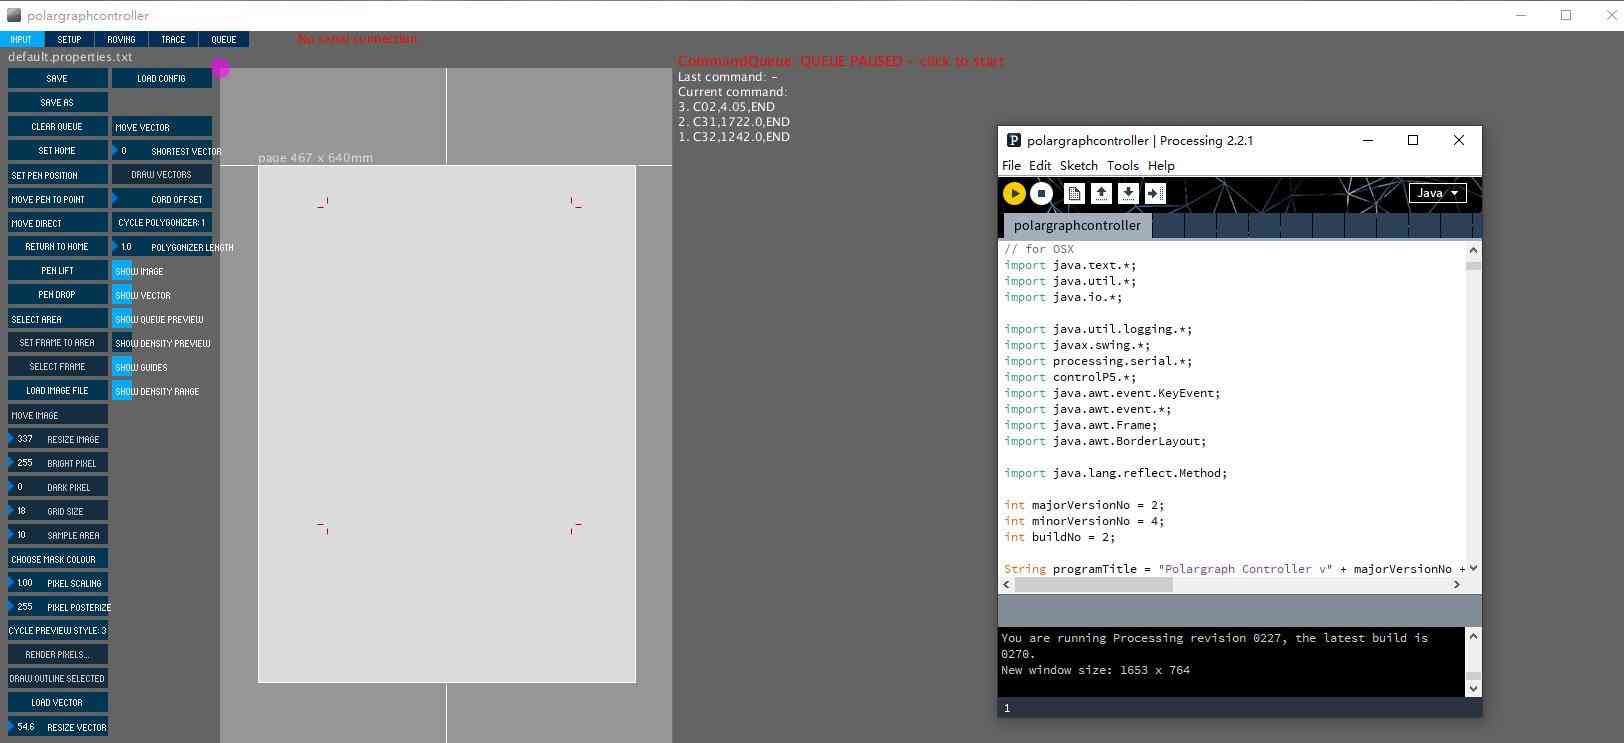The height and width of the screenshot is (743, 1624).
Task: Stop the running sketch in Processing
Action: click(x=1041, y=194)
